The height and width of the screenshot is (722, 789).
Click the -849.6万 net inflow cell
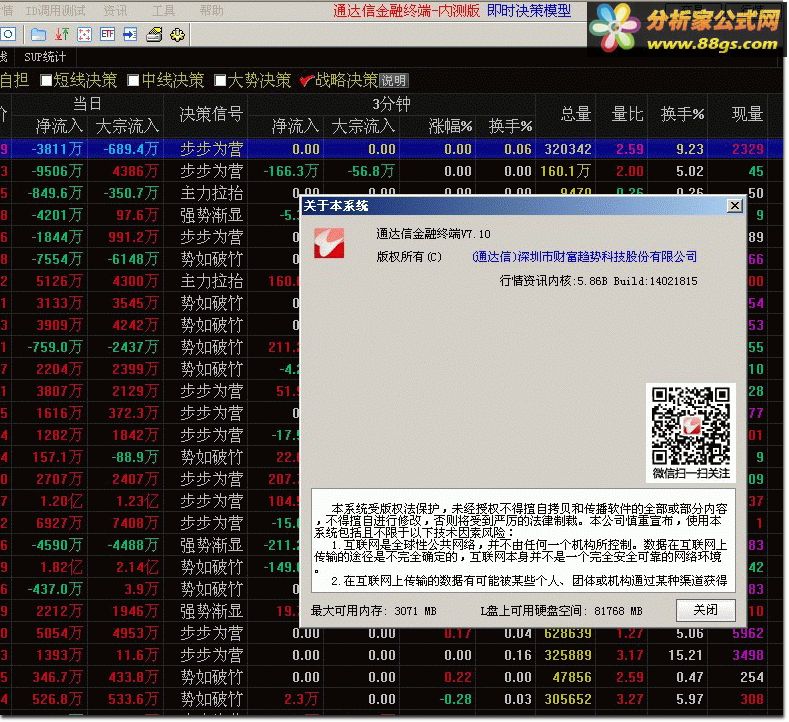pyautogui.click(x=55, y=193)
